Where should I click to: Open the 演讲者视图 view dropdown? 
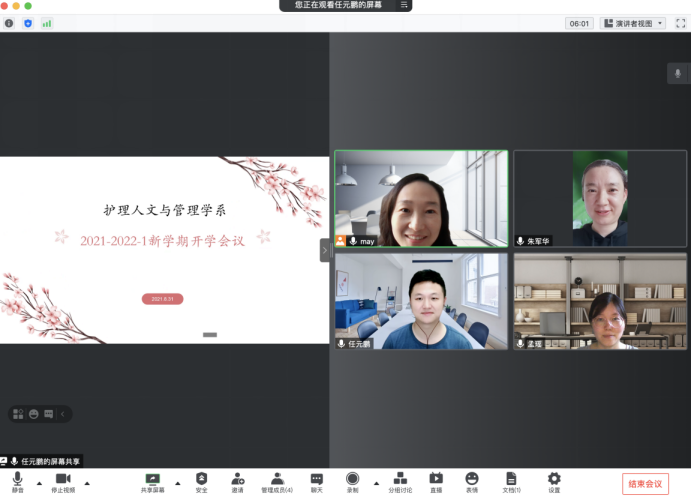coord(633,23)
